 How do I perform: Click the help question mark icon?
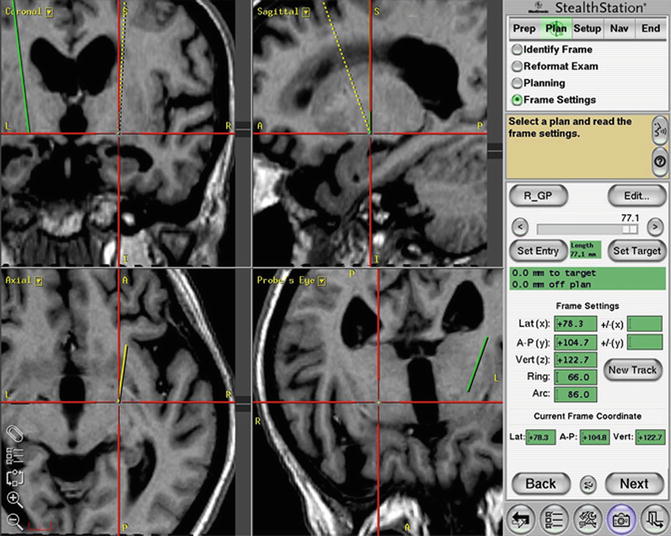coord(659,161)
